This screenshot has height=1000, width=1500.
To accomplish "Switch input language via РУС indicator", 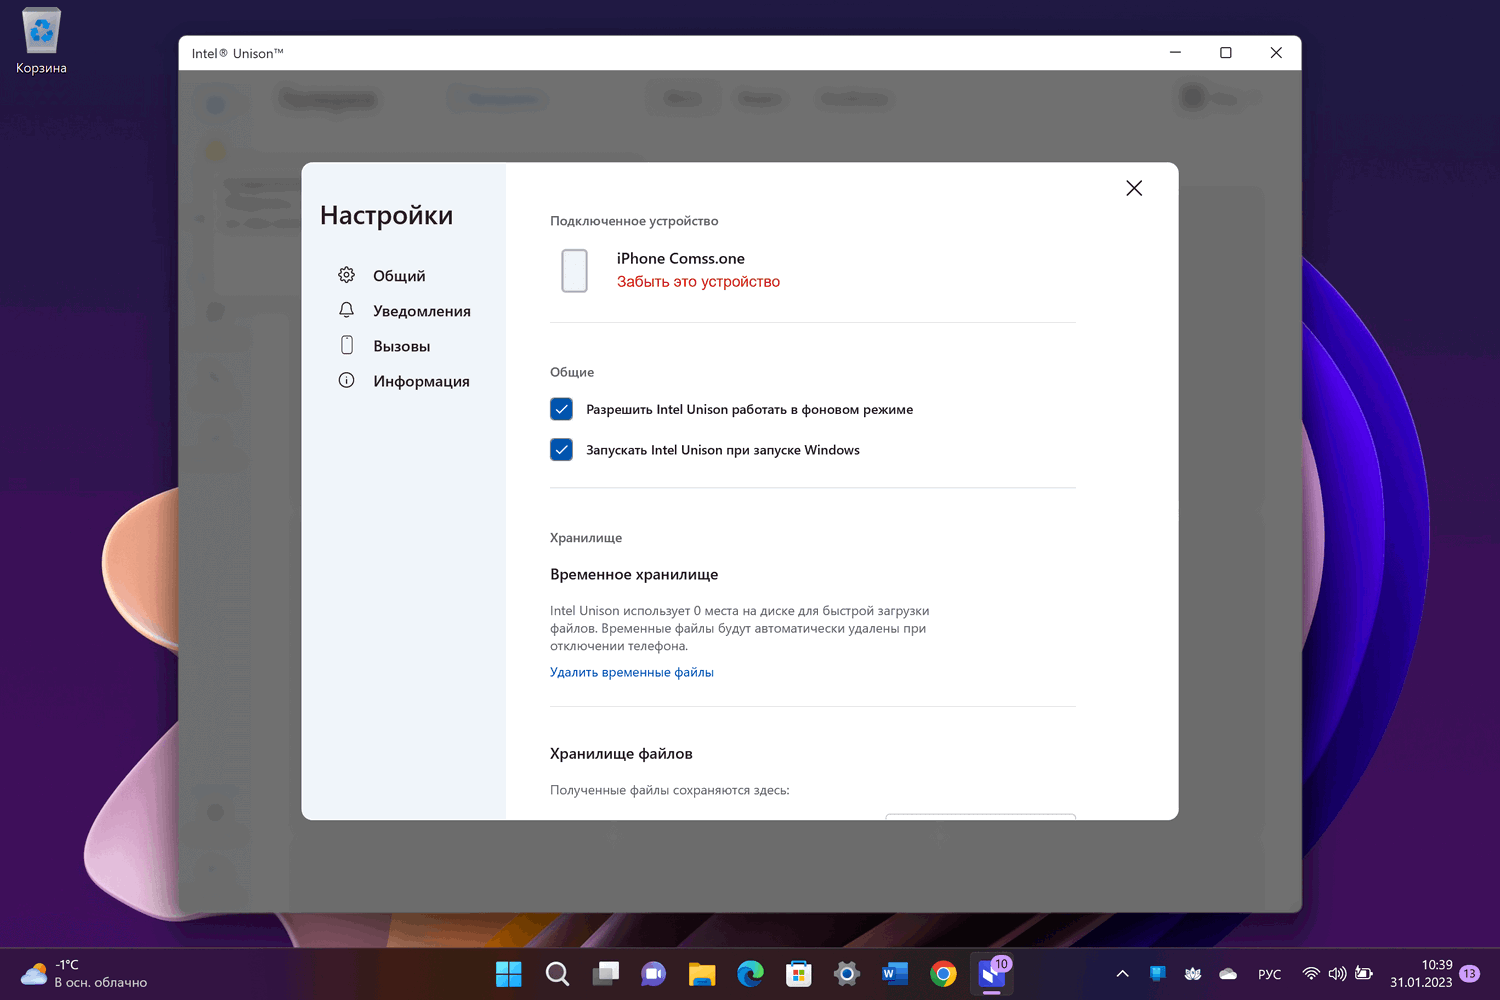I will click(x=1269, y=974).
